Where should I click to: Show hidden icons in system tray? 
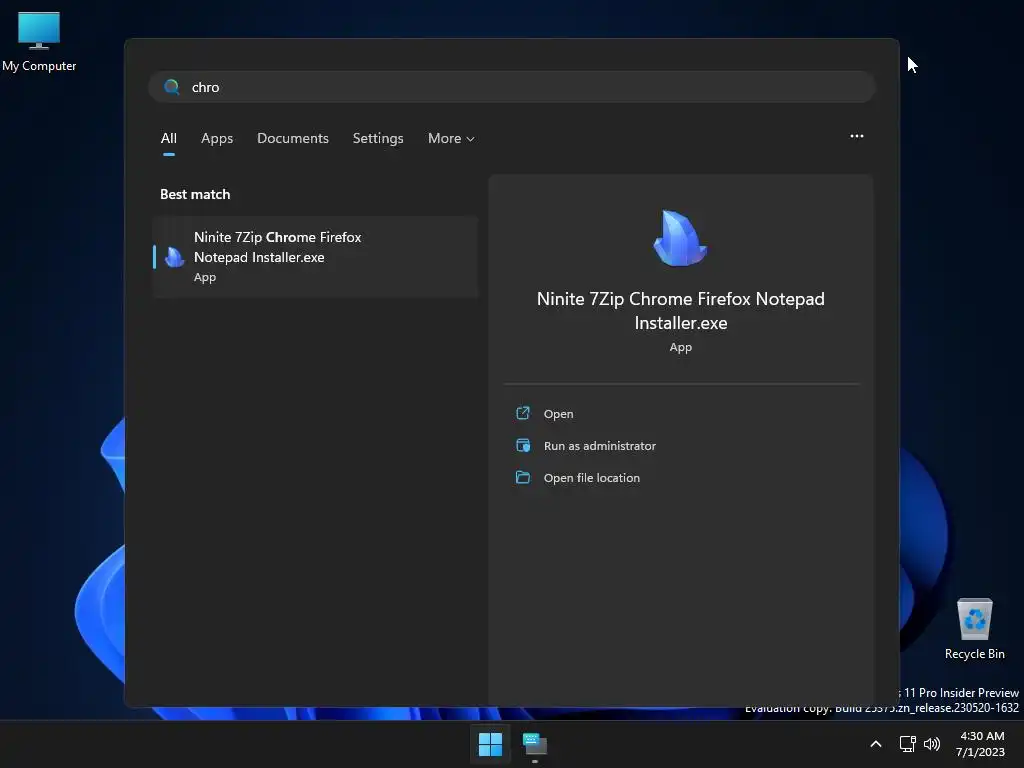[x=876, y=744]
